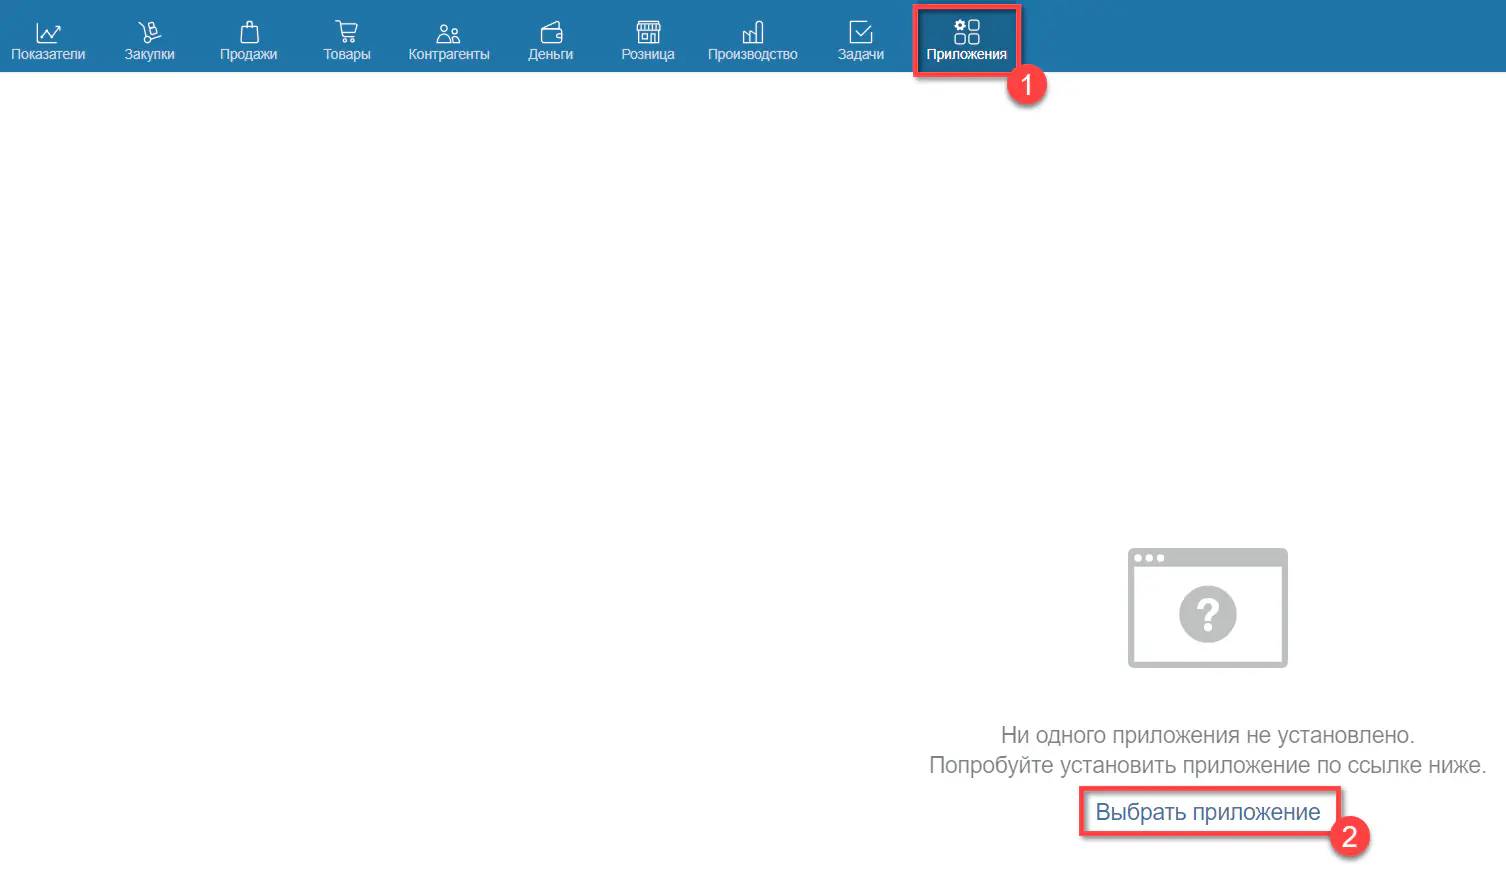The height and width of the screenshot is (876, 1506).
Task: Click the red step badge number 1
Action: pos(1026,86)
